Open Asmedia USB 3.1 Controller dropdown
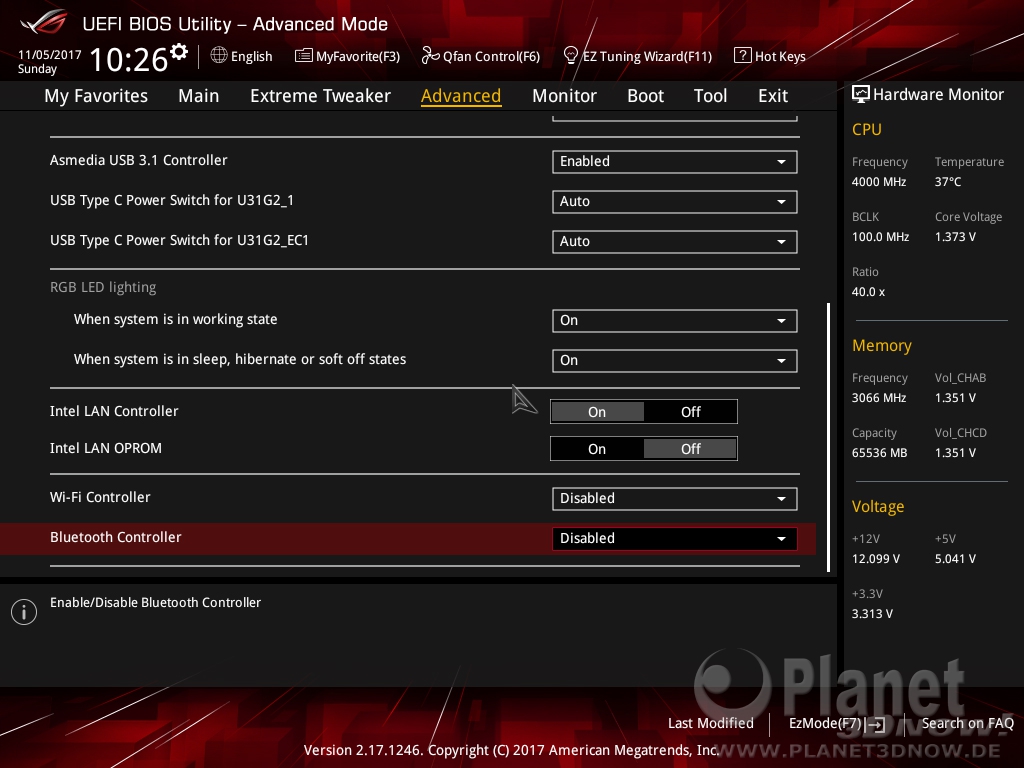1024x768 pixels. click(675, 162)
